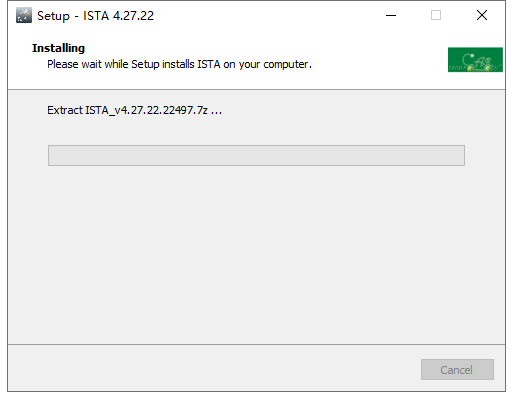Click the installation progress bar
Image resolution: width=513 pixels, height=399 pixels.
(256, 155)
